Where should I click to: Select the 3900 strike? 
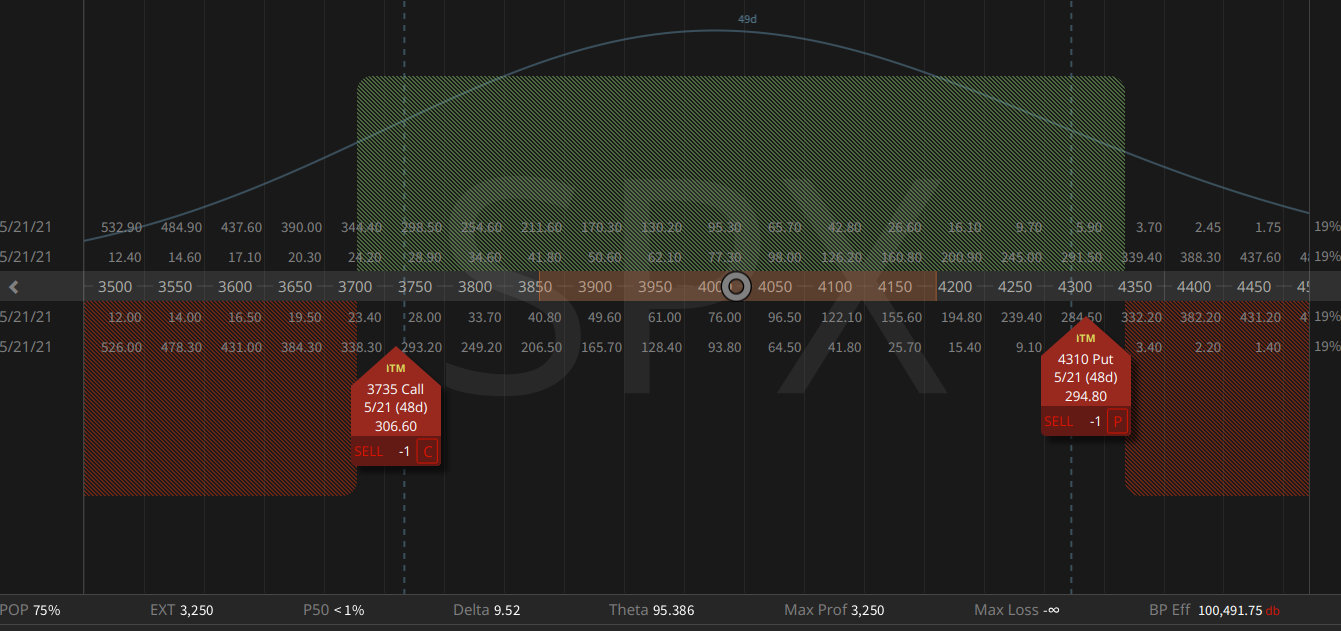click(595, 287)
